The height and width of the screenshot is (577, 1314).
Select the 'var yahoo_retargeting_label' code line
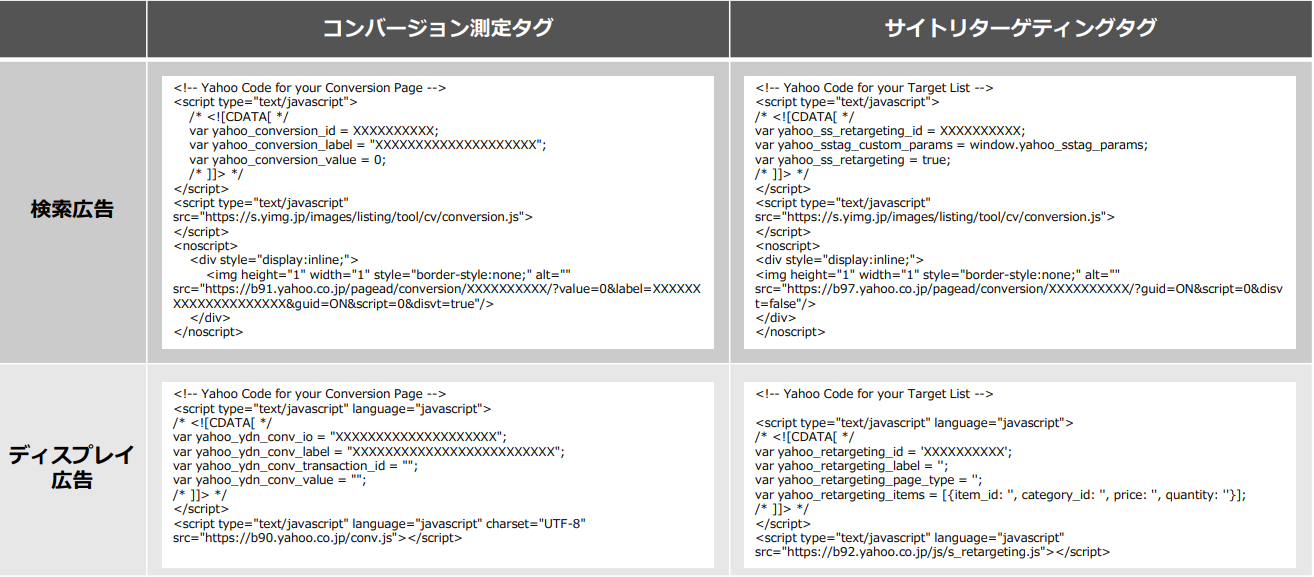[x=852, y=466]
